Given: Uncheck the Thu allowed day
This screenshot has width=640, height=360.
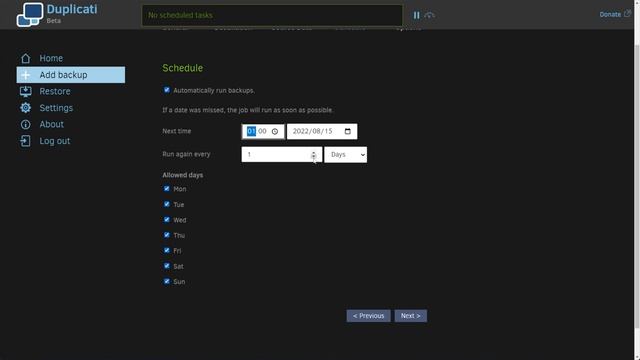Looking at the screenshot, I should coord(167,235).
